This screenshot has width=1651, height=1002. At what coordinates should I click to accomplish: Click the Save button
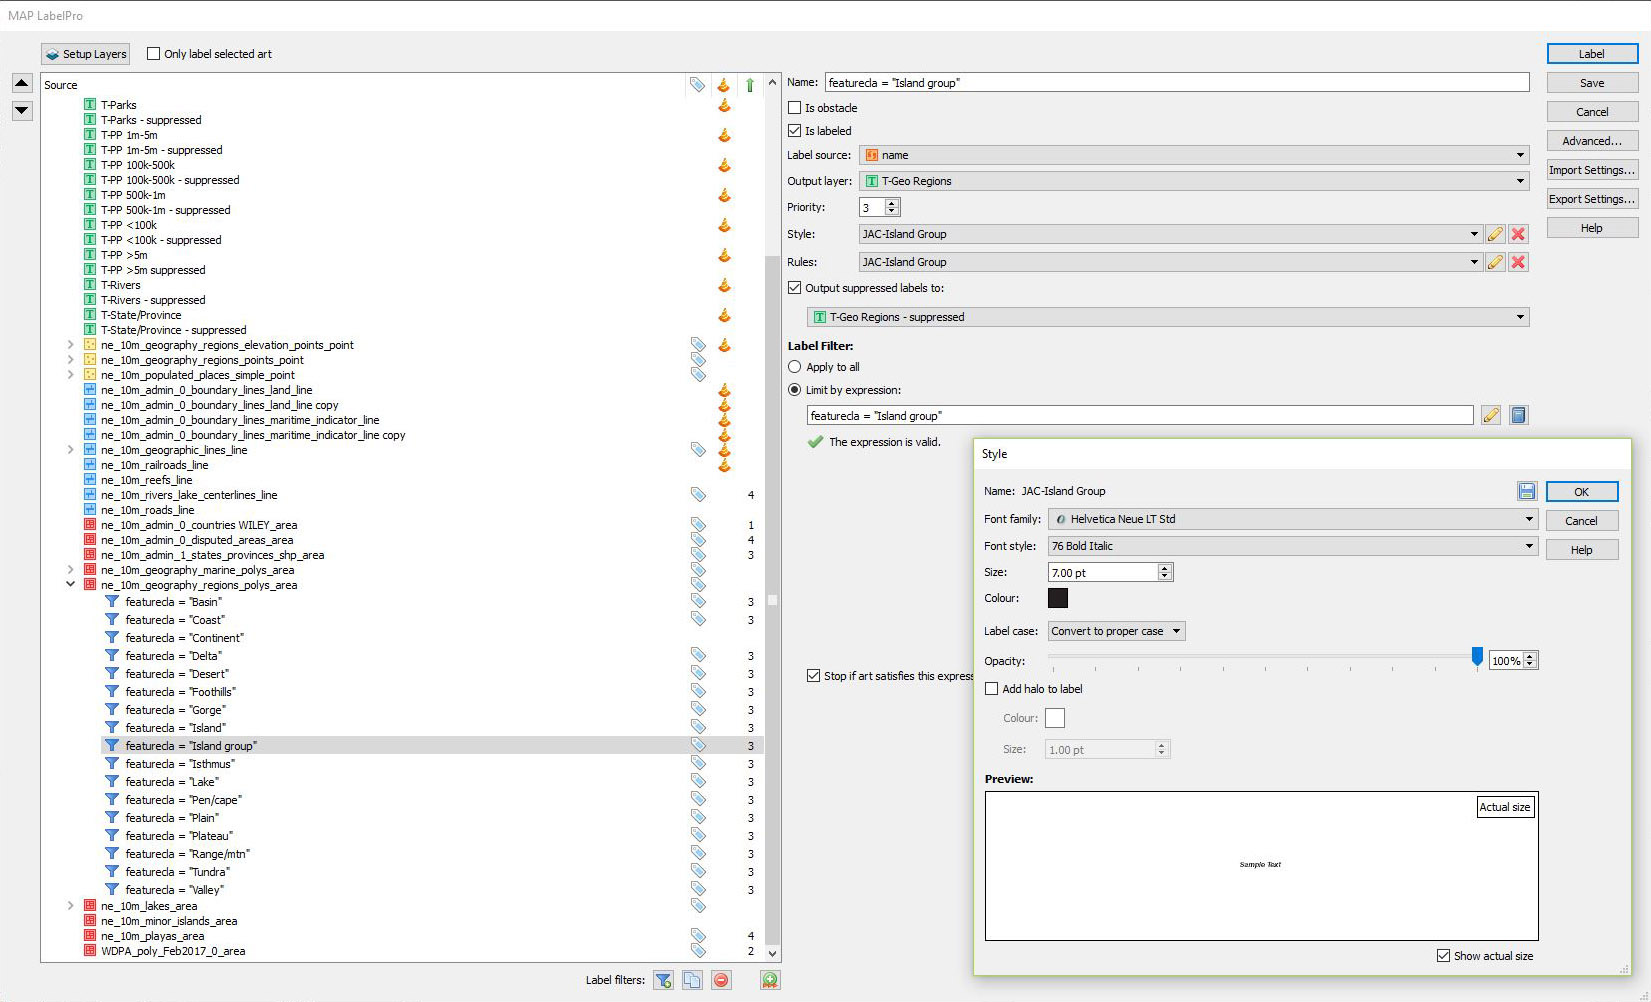(x=1592, y=83)
